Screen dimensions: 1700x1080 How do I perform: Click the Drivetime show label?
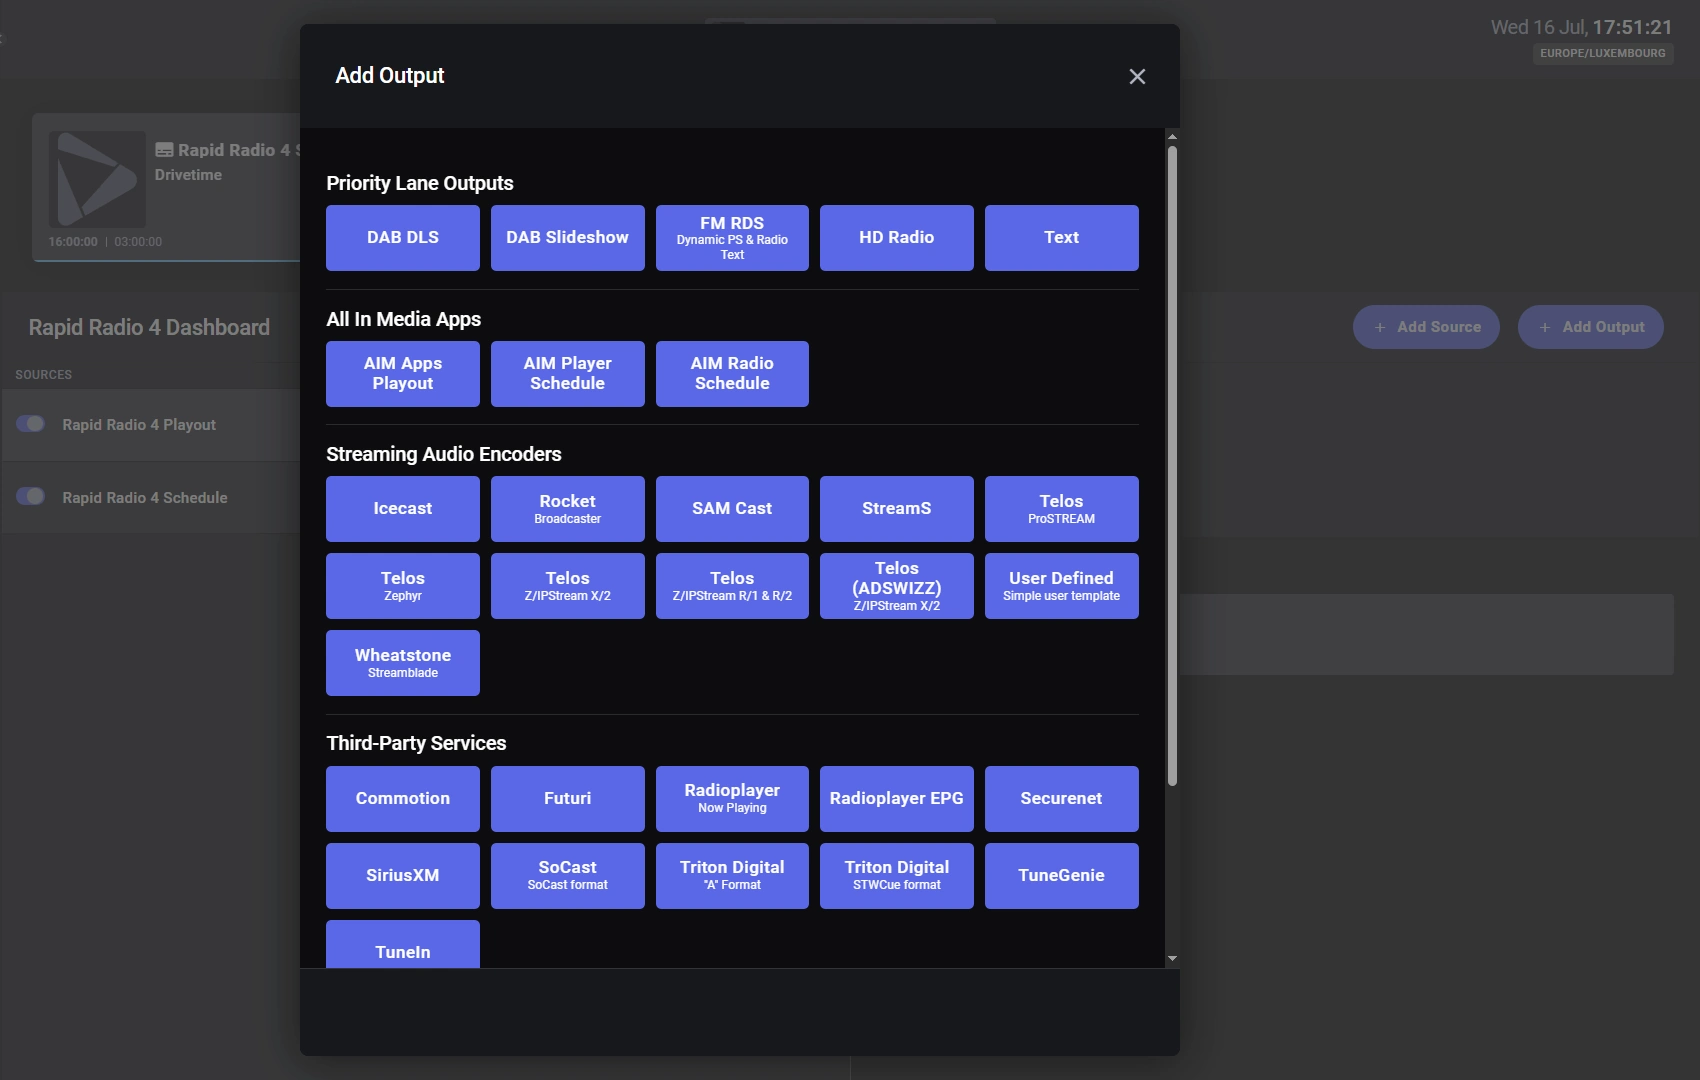click(188, 175)
